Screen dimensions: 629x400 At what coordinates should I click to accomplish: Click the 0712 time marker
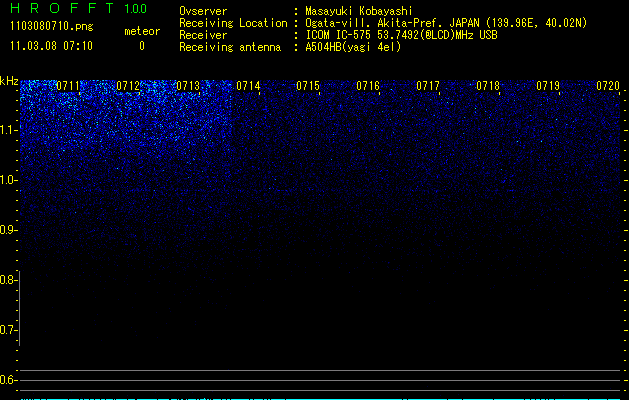point(128,86)
